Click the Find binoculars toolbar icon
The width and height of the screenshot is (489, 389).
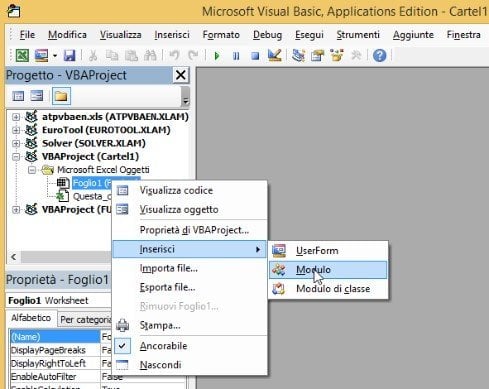pos(150,55)
